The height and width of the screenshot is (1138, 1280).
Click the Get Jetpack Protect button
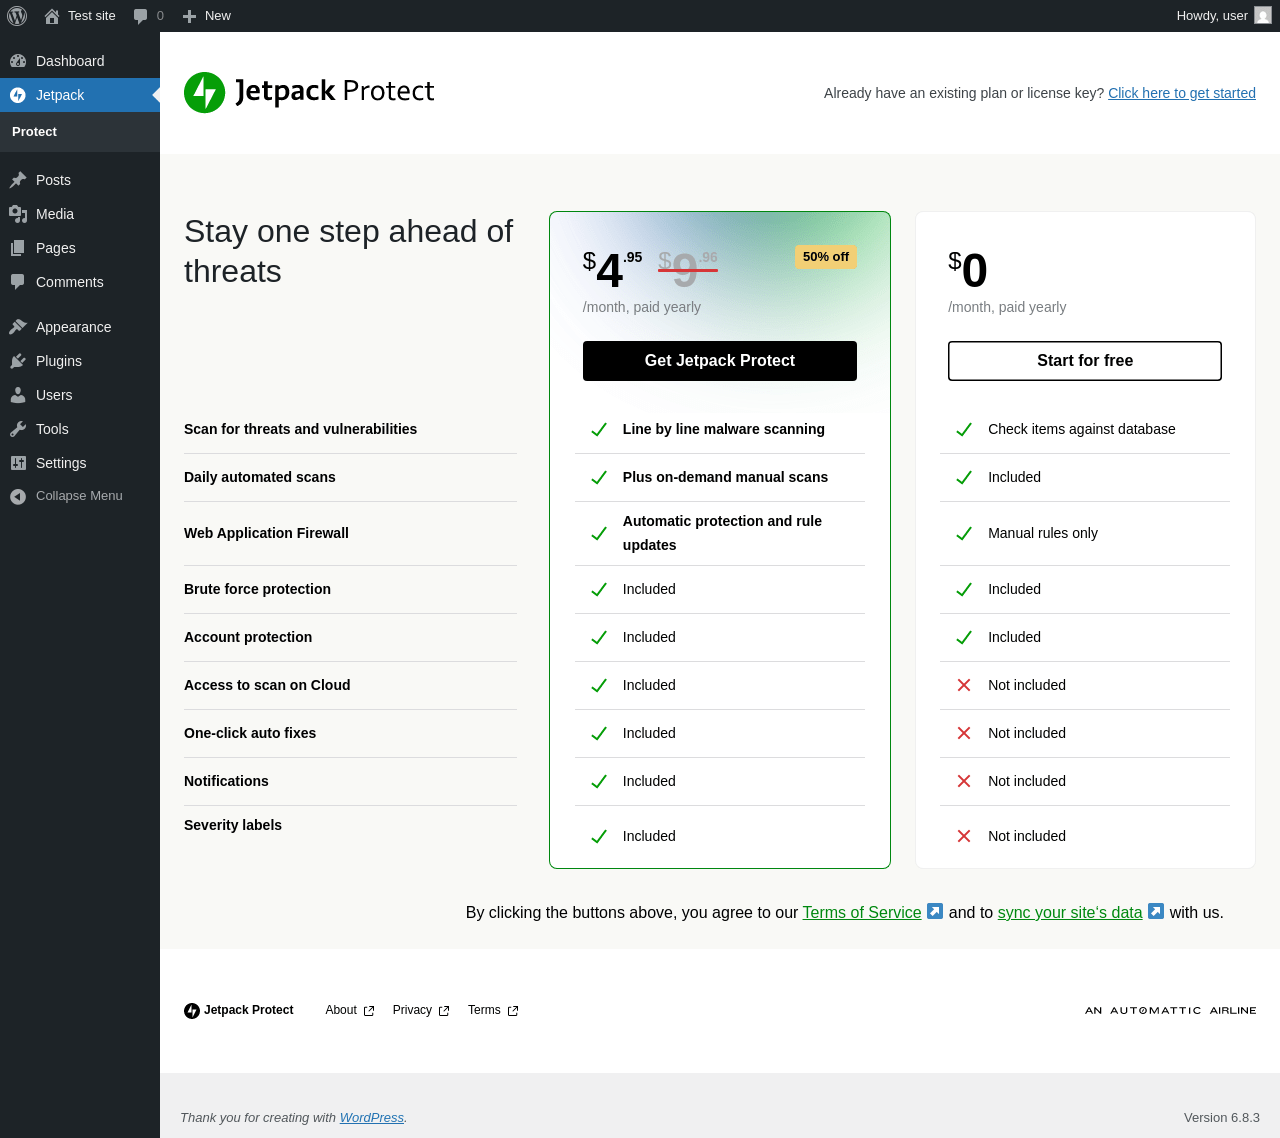(720, 361)
